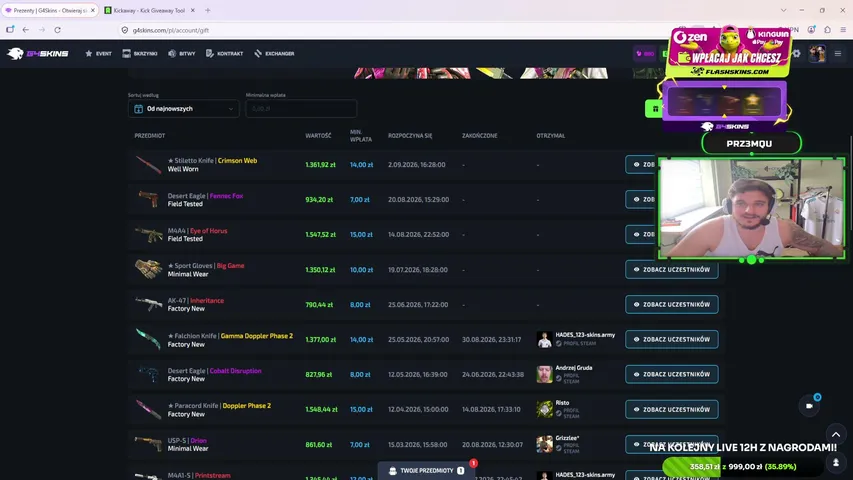Click the upload arrow icon at bottom right
This screenshot has height=480, width=853.
(x=836, y=462)
